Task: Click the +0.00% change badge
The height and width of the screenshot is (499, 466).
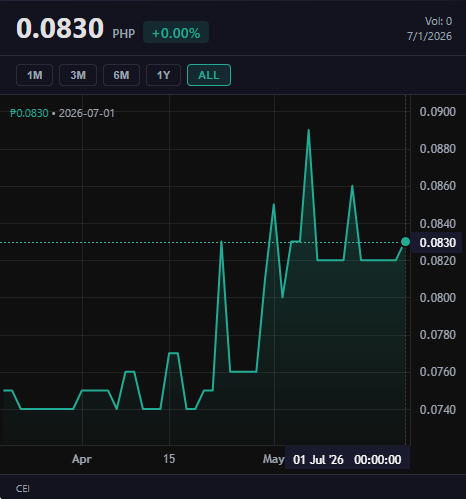Action: point(176,32)
